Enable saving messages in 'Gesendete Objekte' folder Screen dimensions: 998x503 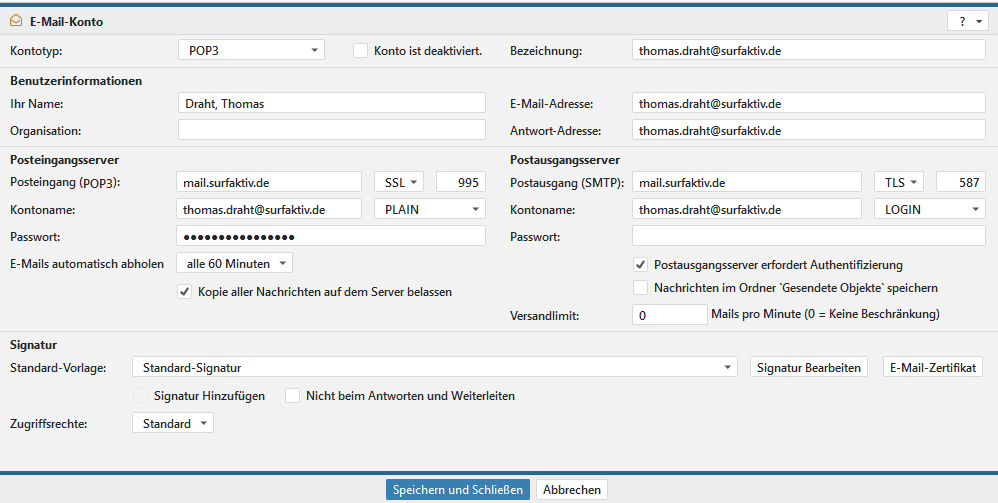coord(641,288)
